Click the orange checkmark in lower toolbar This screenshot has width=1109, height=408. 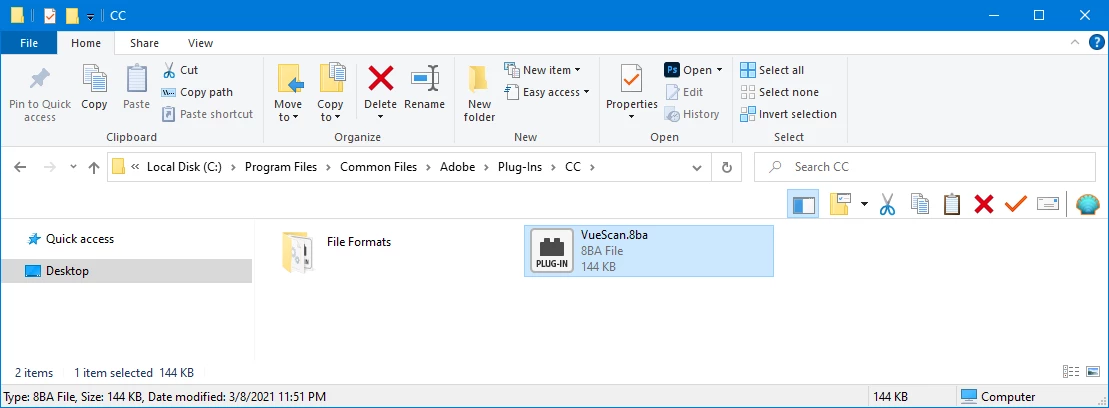tap(1016, 204)
